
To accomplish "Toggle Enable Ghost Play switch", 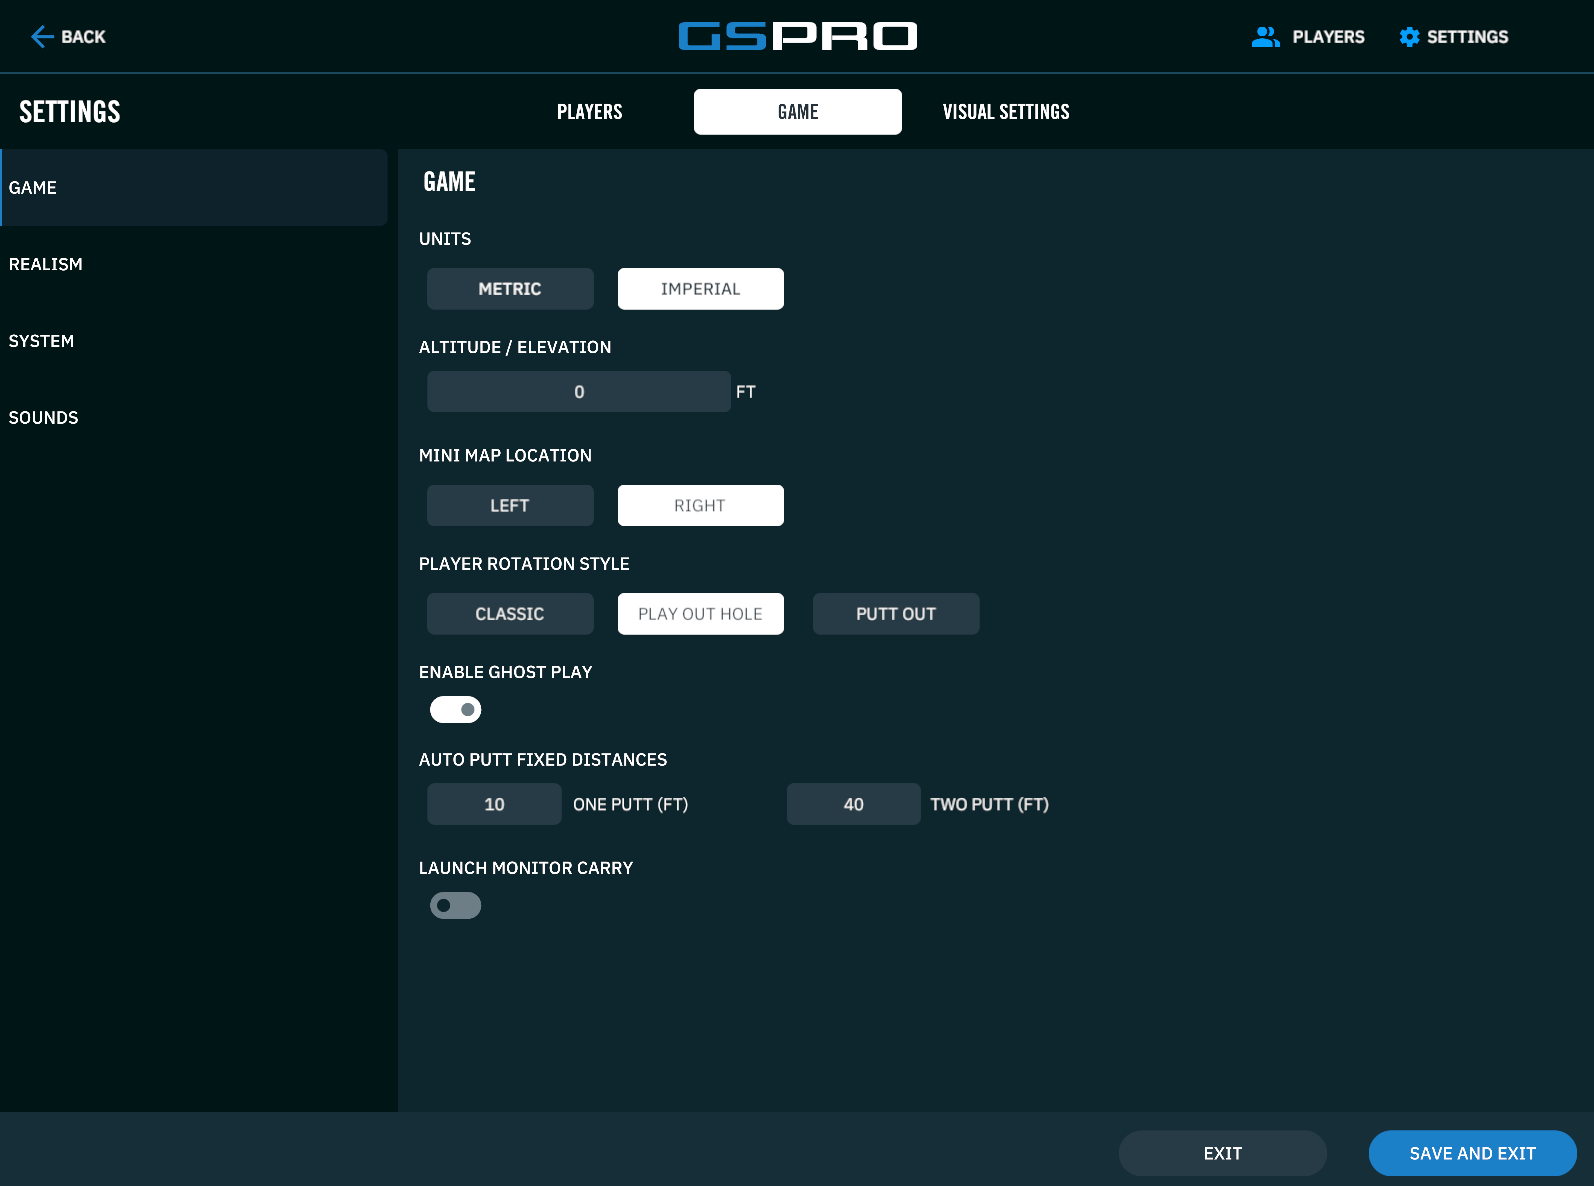I will [455, 710].
